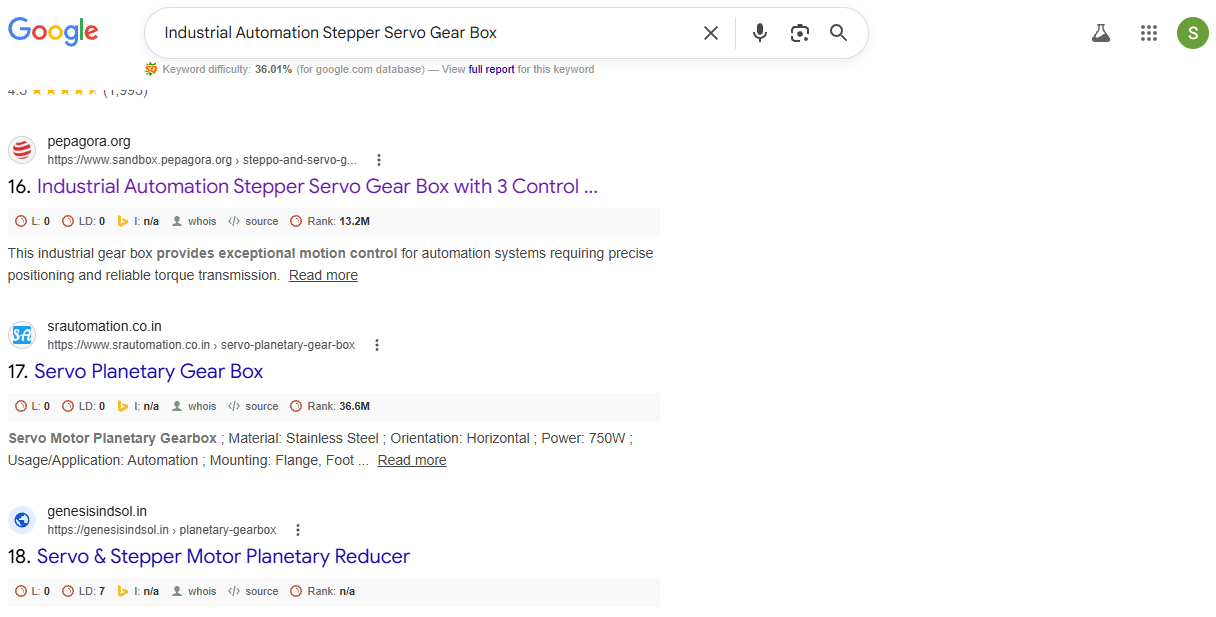Click the srautomation.co.in site name
This screenshot has width=1216, height=617.
pos(104,326)
